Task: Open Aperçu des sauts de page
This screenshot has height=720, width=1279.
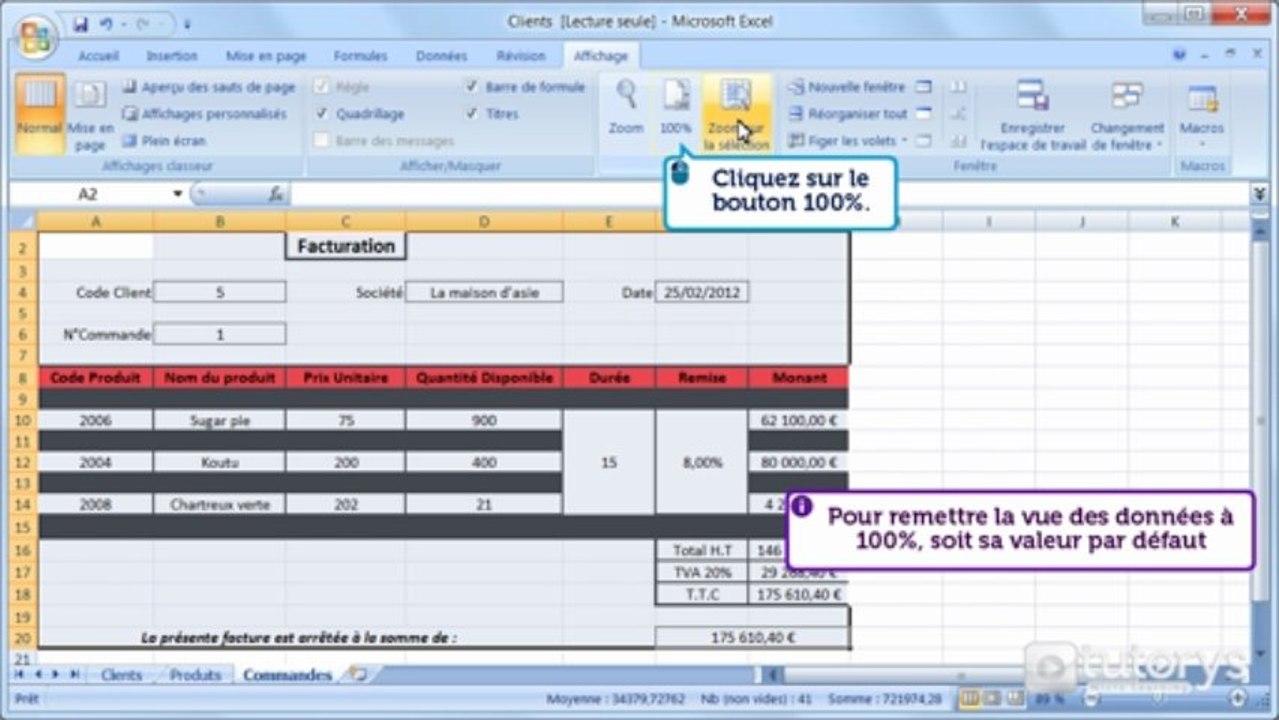Action: (210, 88)
